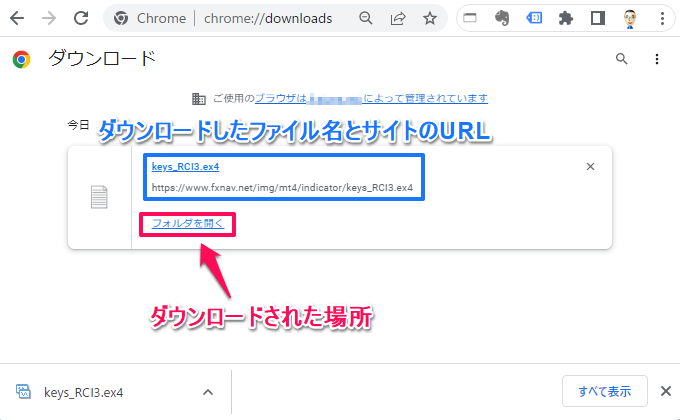Expand options for keys_RCI3.ex4 in download bar
The height and width of the screenshot is (420, 680).
pyautogui.click(x=208, y=391)
